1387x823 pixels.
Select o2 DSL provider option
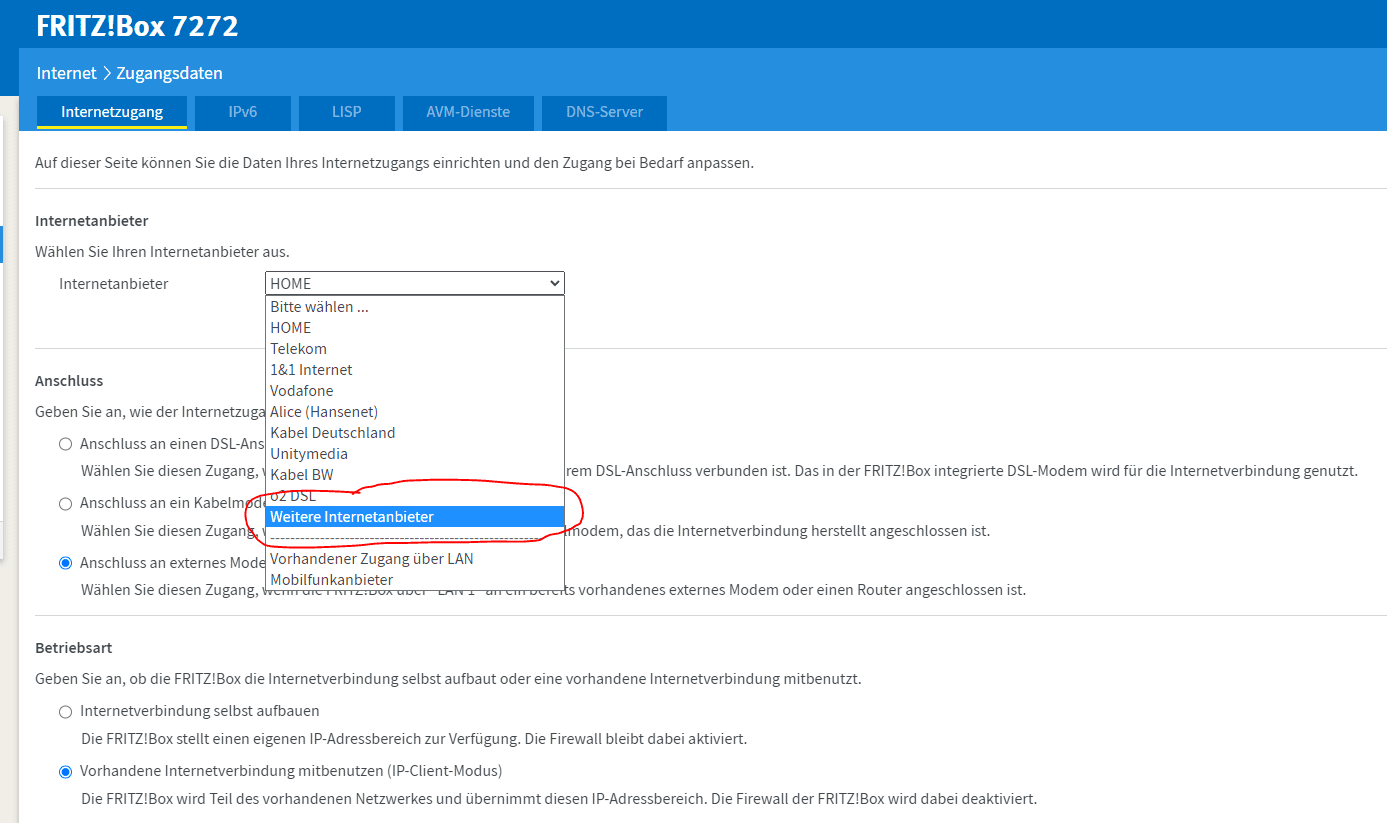(x=415, y=496)
